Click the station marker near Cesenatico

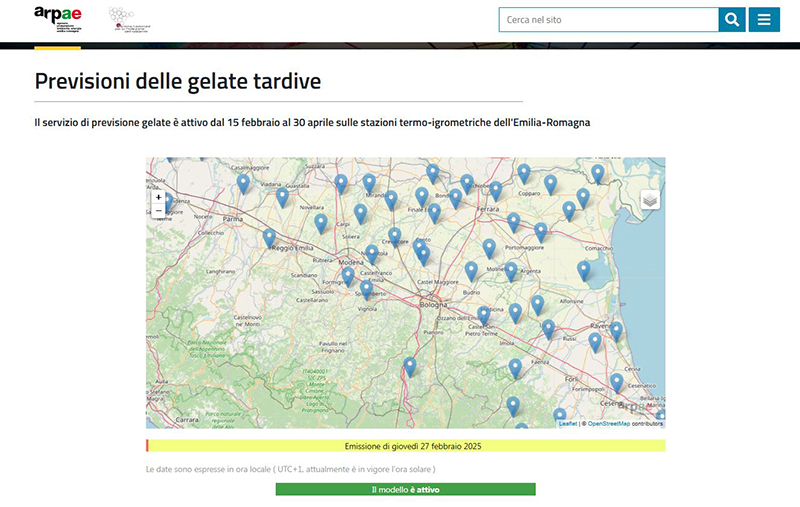click(x=617, y=382)
